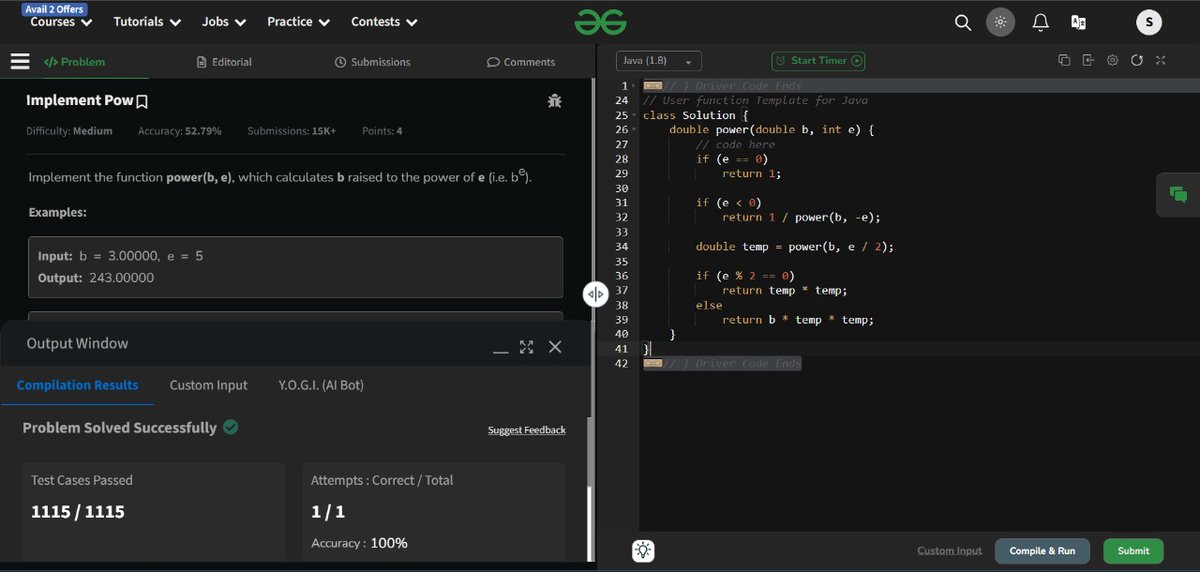
Task: Expand code editor to fullscreen
Action: pyautogui.click(x=1160, y=61)
